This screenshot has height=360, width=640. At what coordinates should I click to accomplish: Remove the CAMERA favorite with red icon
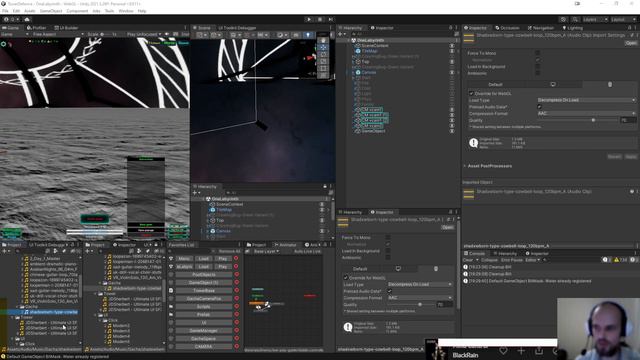236,347
